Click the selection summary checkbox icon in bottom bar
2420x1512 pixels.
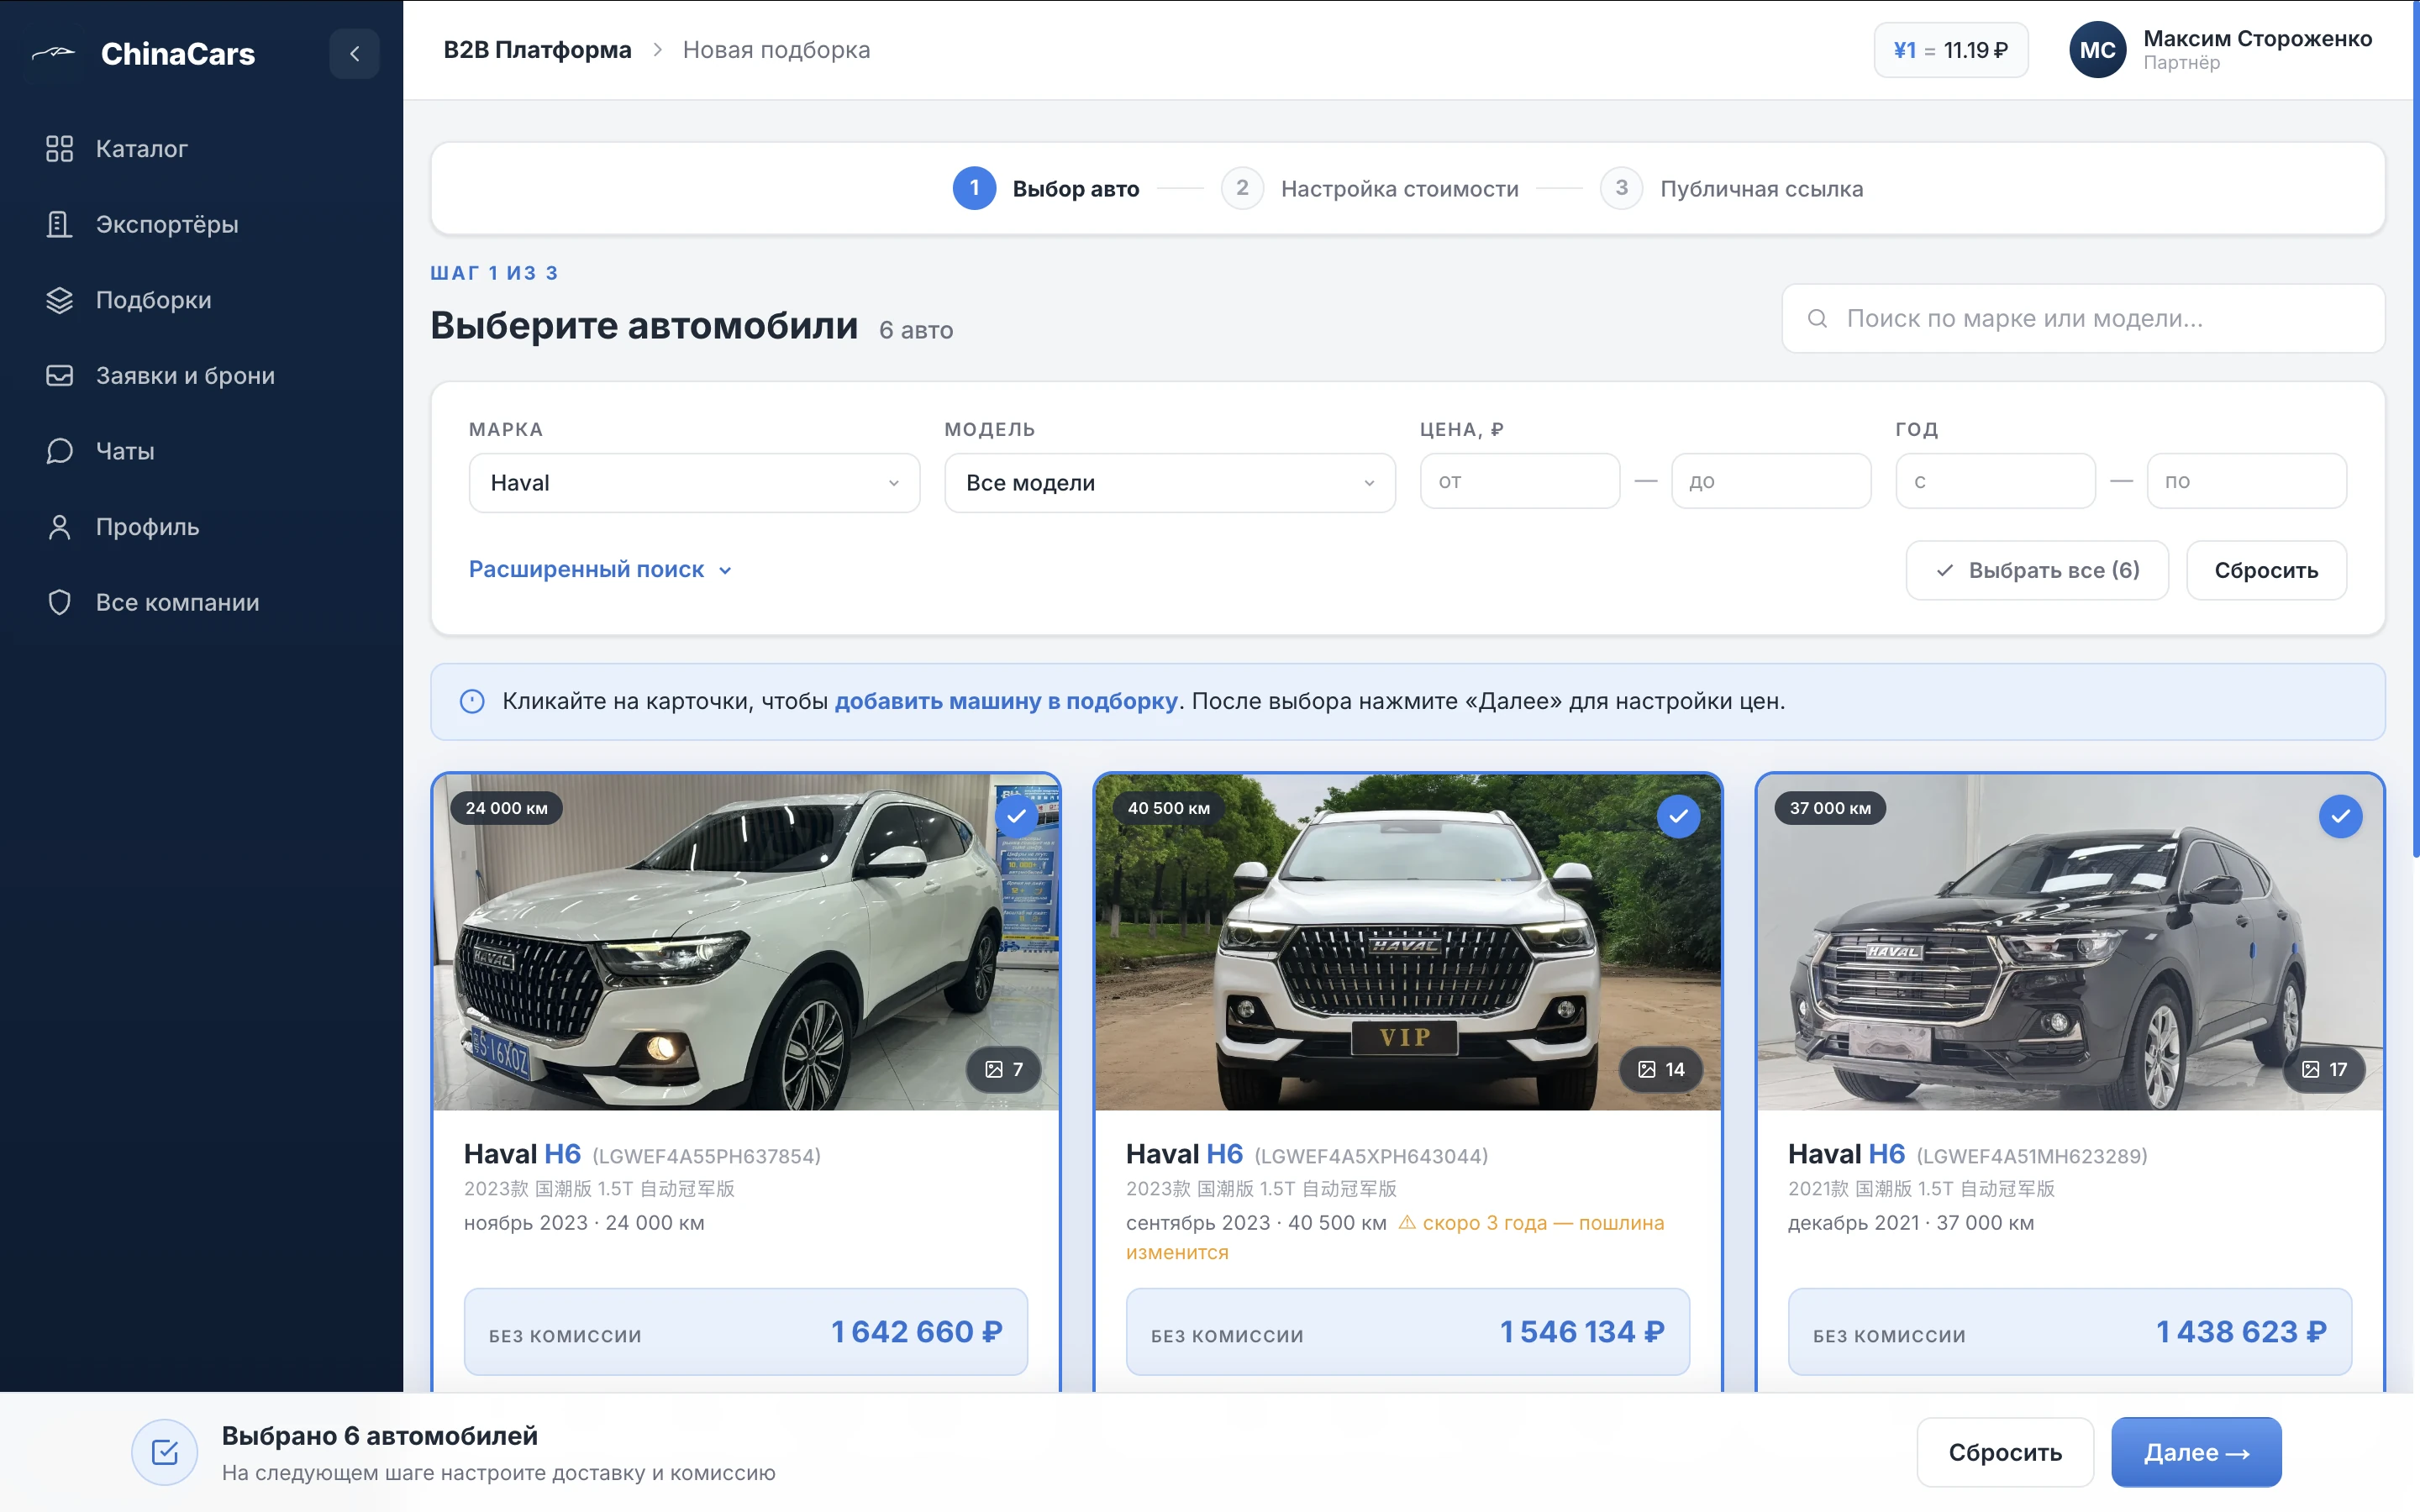coord(165,1452)
